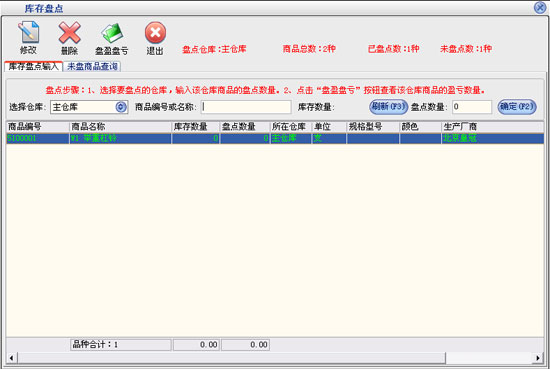Focus the 商品编号或名称 input field
550x369 pixels.
pos(246,107)
